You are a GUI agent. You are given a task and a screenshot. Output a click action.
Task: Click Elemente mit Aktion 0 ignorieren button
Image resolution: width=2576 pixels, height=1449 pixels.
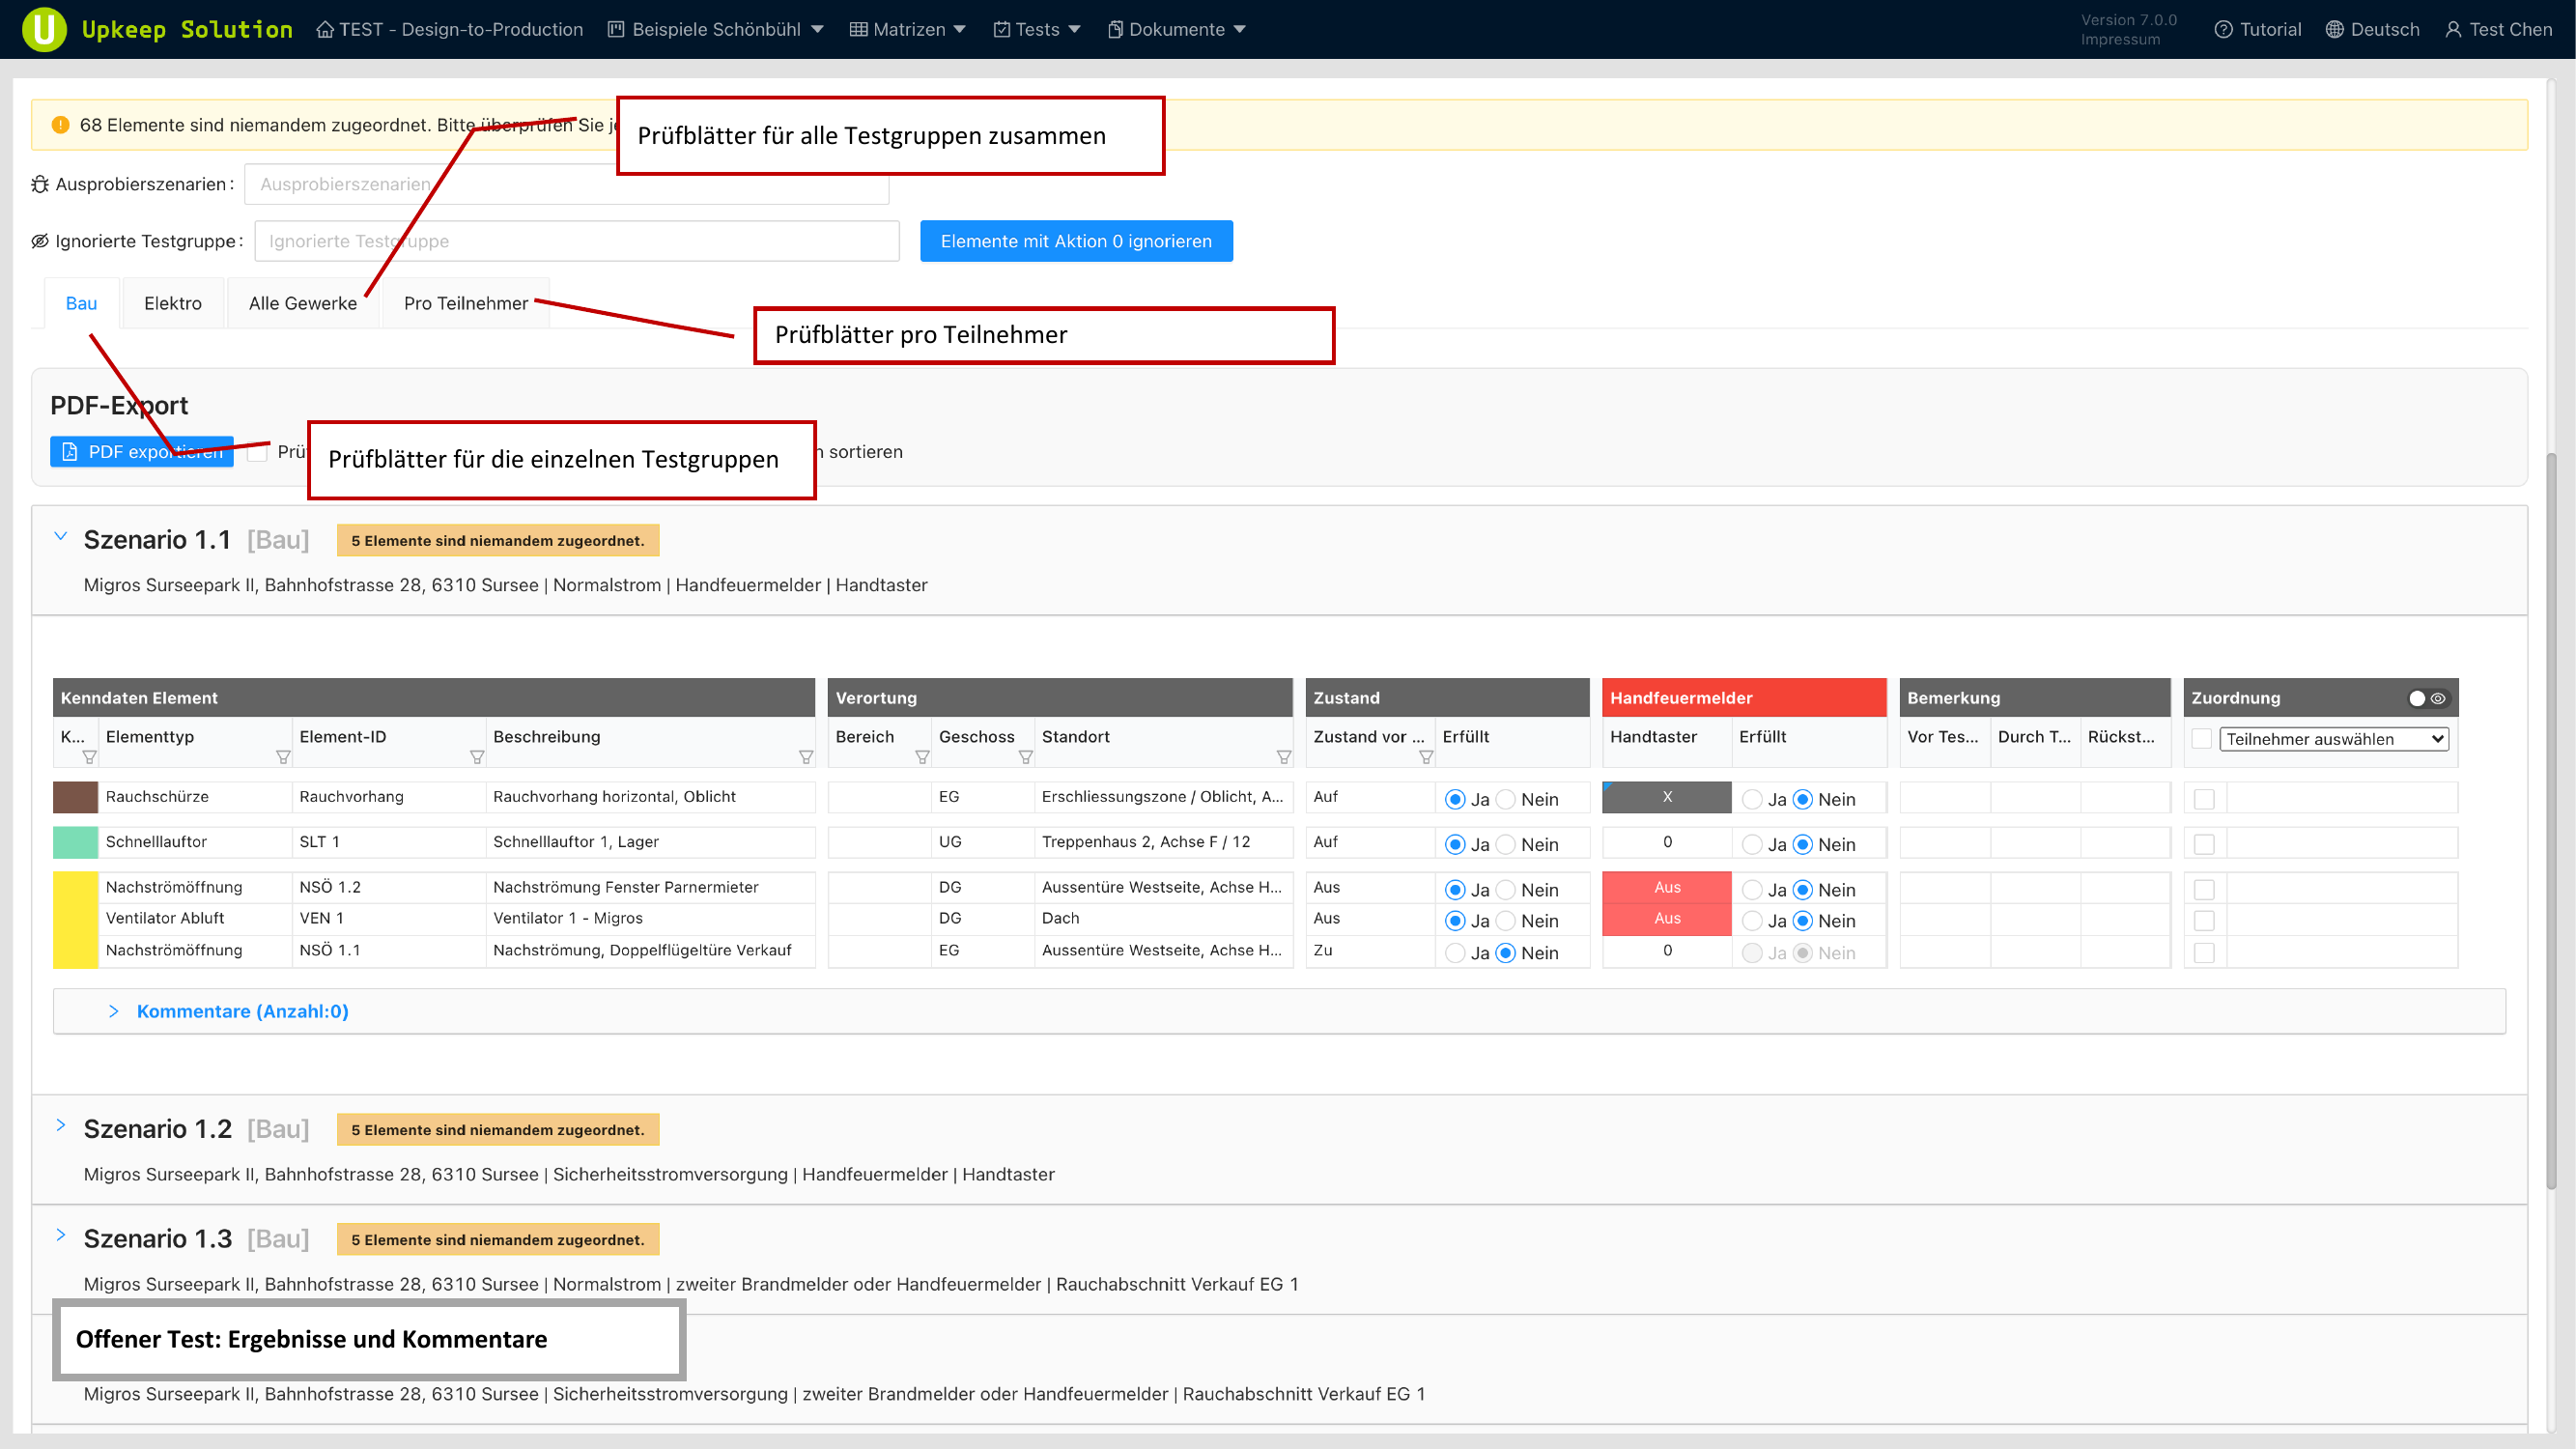[1076, 241]
